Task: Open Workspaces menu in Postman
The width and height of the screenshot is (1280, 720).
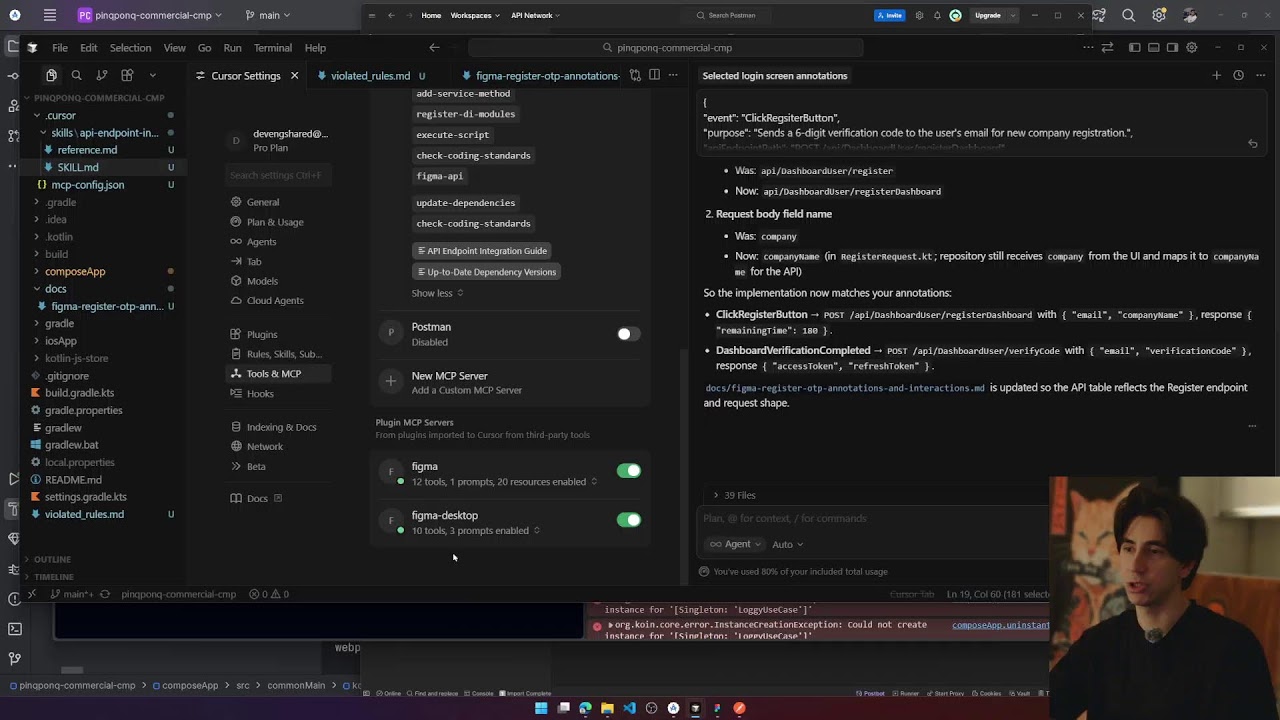Action: 474,15
